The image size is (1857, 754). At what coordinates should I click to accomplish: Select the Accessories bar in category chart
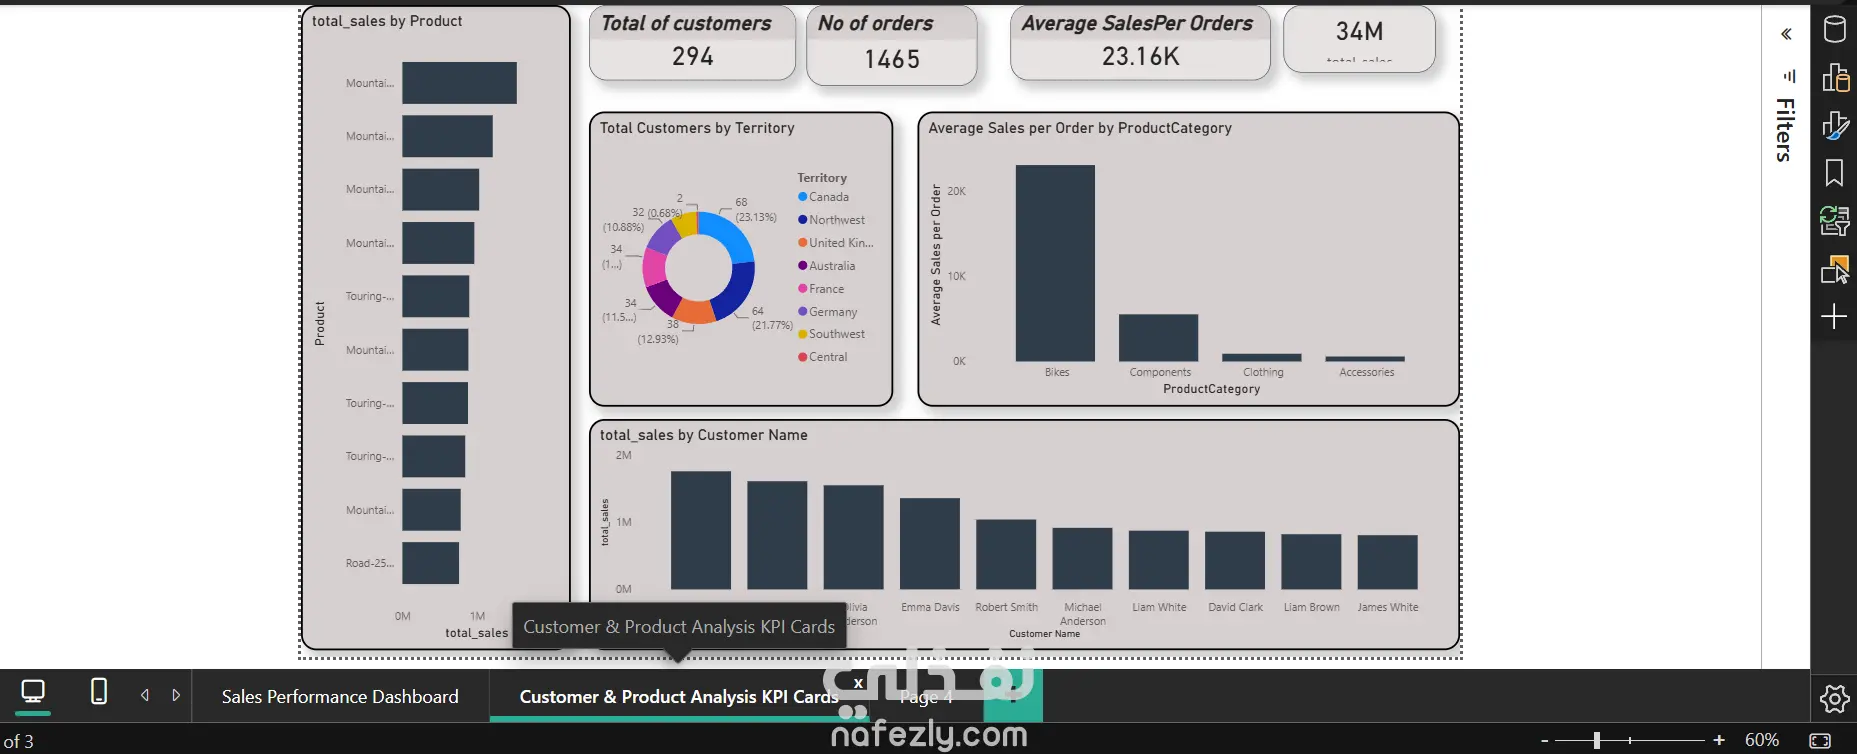click(1365, 358)
